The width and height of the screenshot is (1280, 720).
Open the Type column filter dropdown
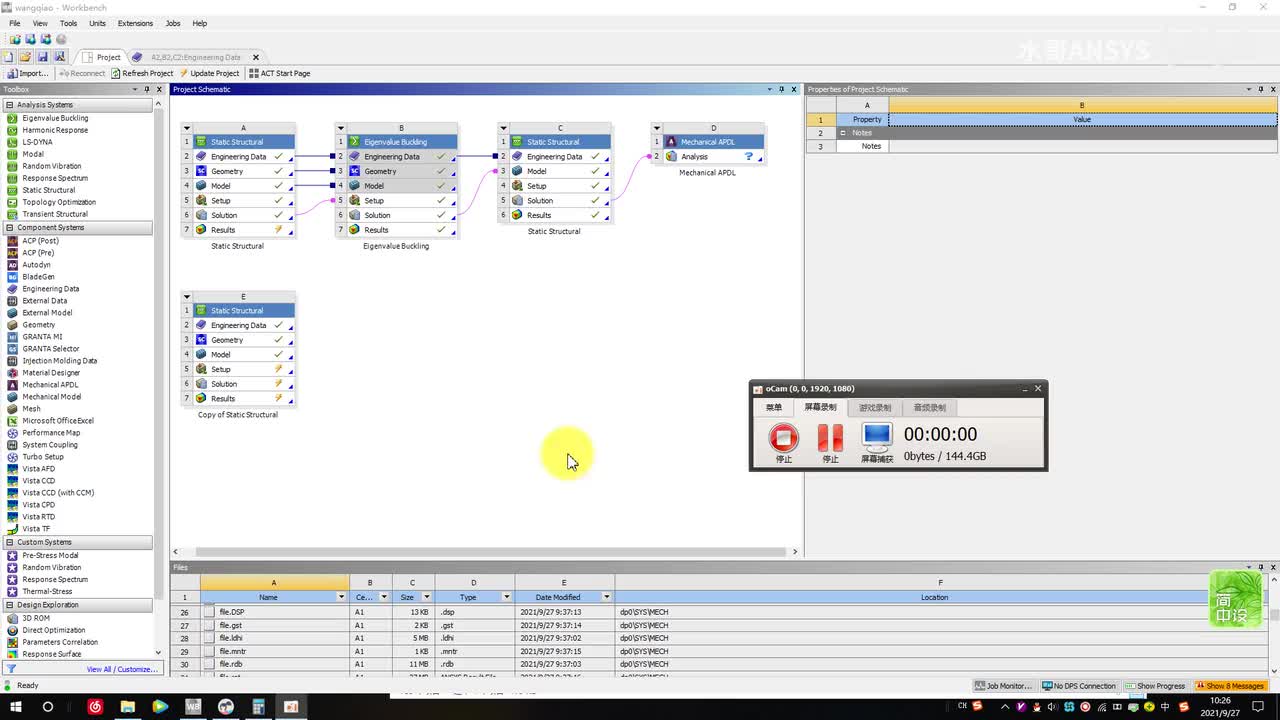click(x=506, y=597)
